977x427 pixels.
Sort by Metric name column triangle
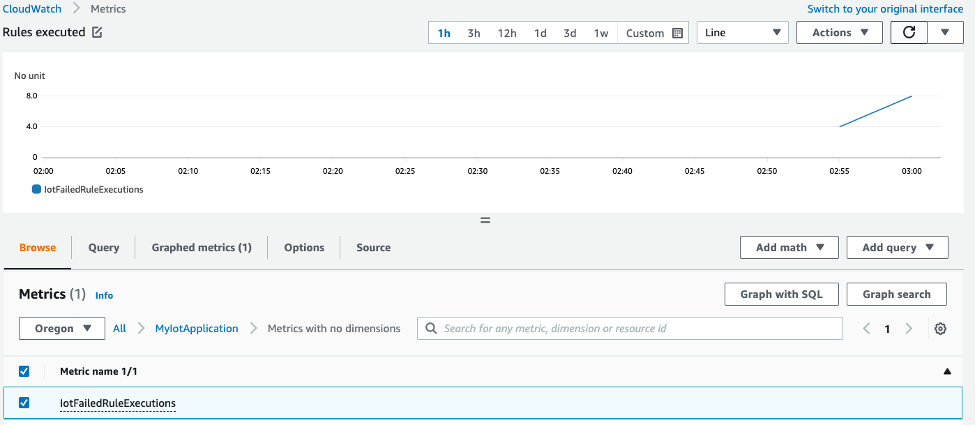click(947, 372)
